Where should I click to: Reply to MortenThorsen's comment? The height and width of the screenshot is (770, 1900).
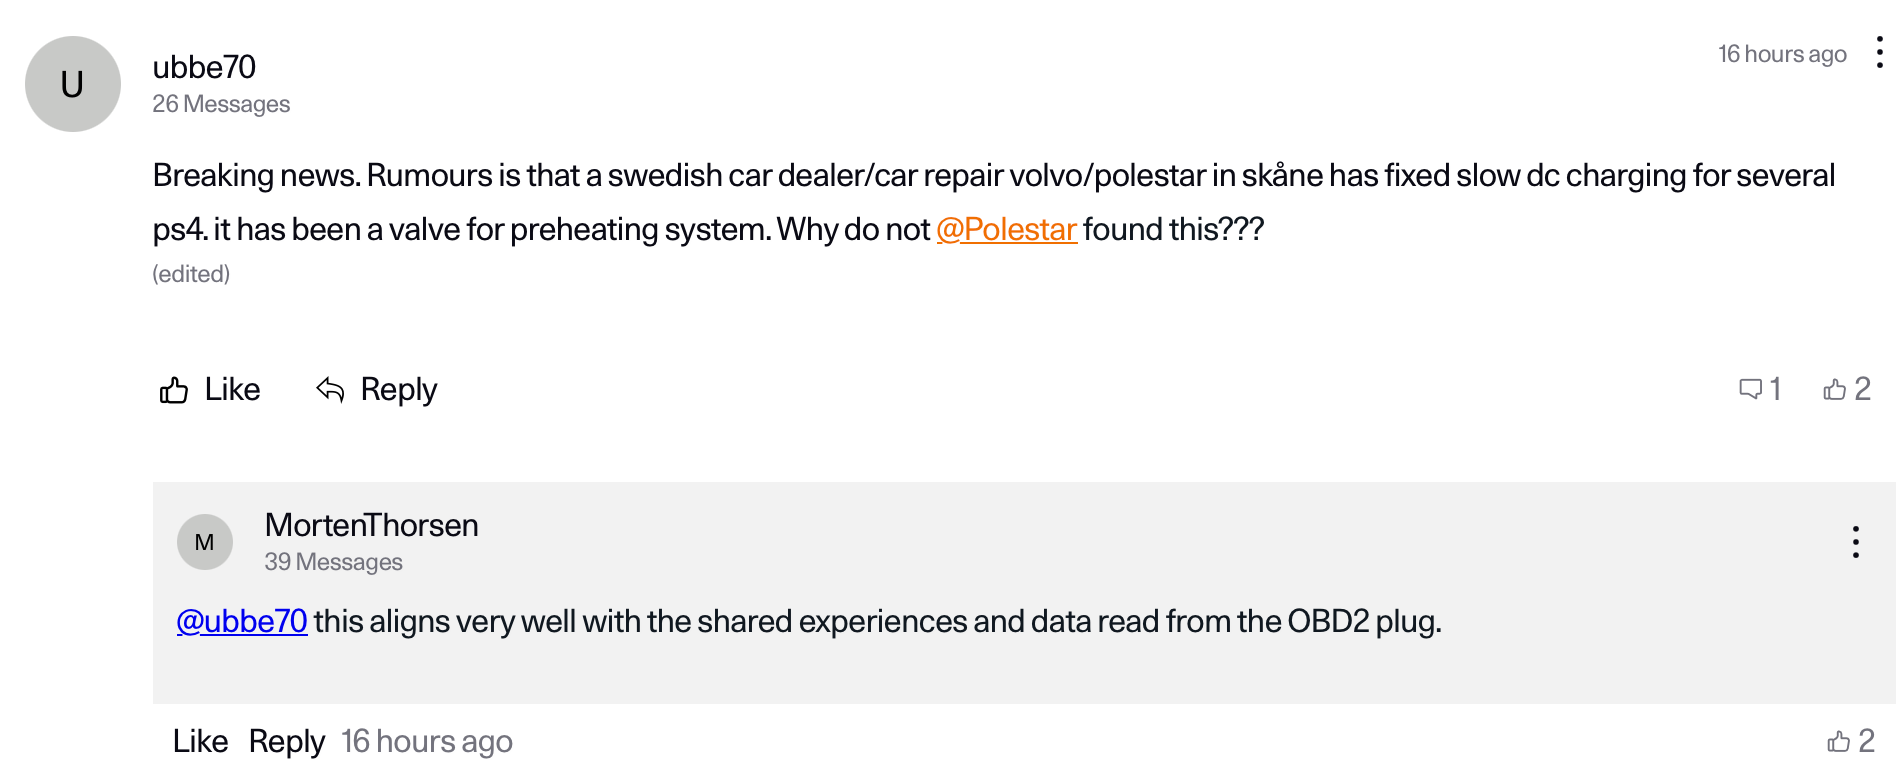click(287, 741)
